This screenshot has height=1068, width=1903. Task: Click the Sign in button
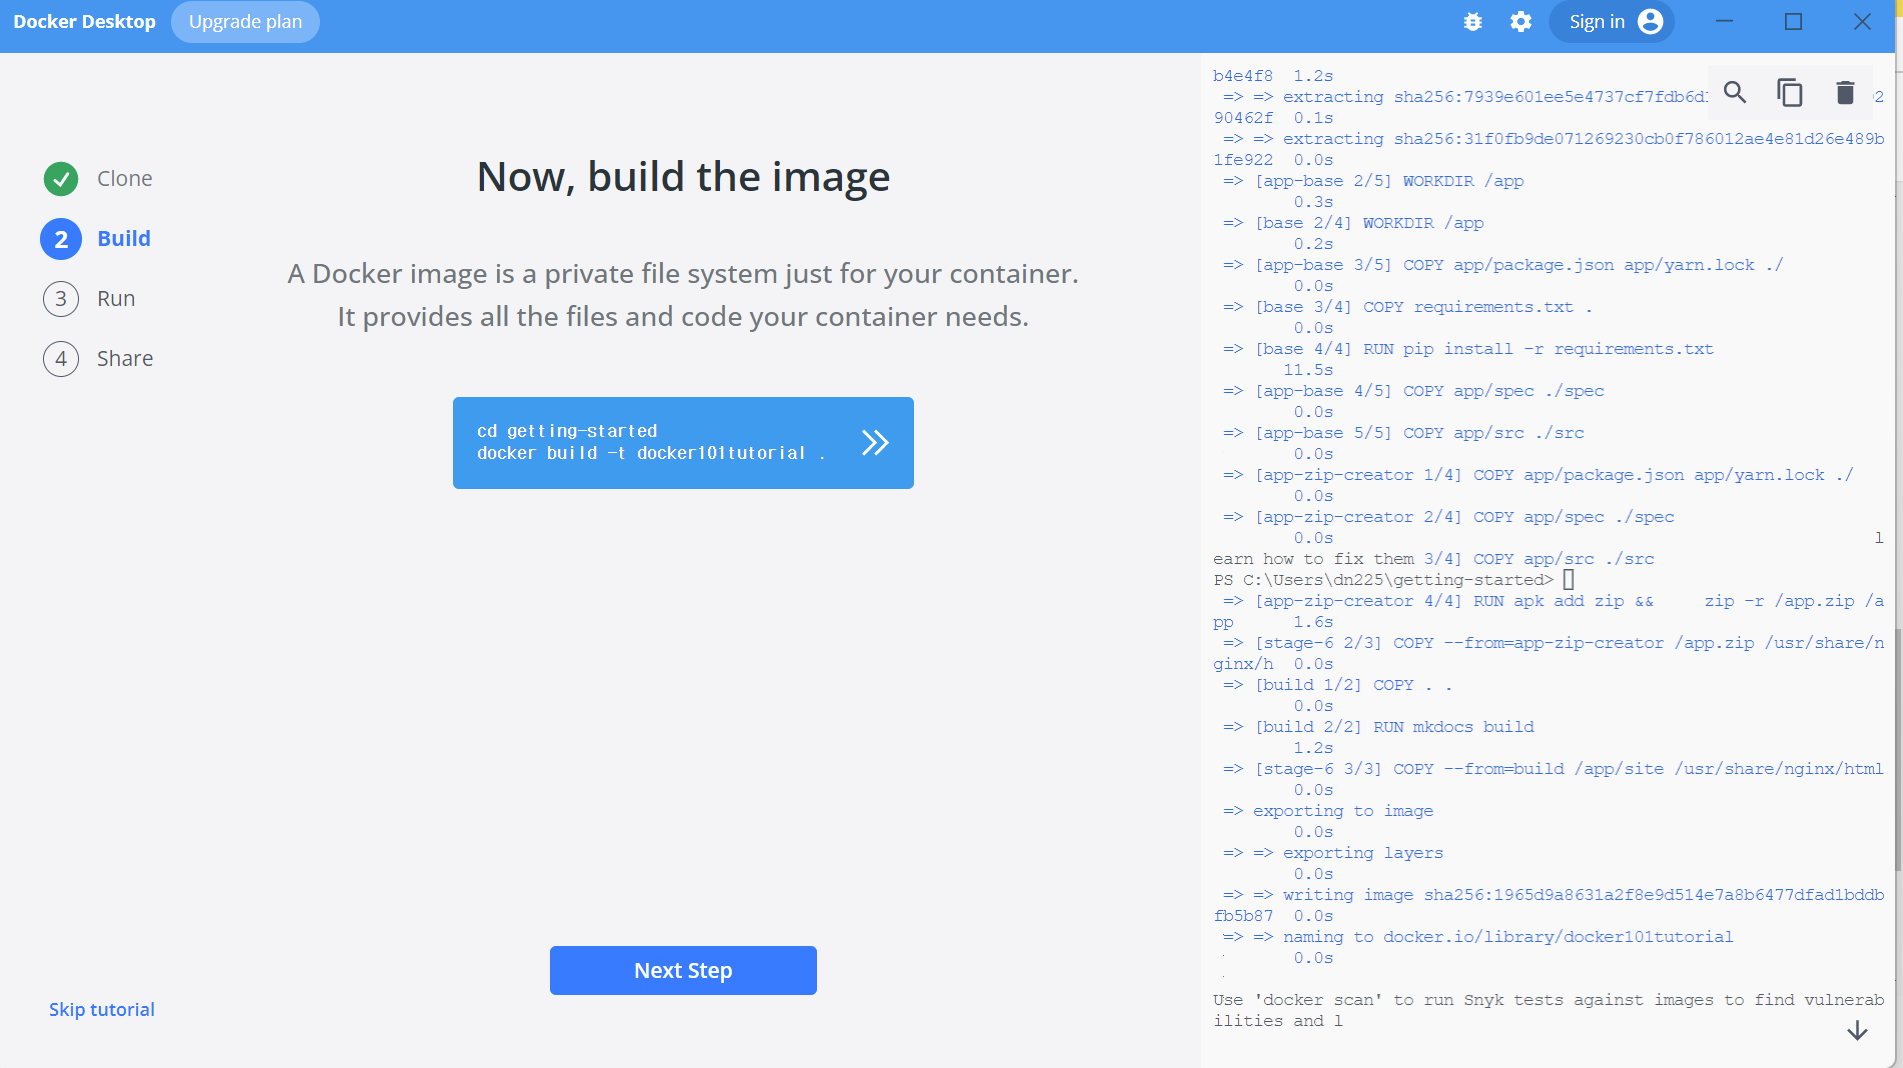click(x=1612, y=22)
